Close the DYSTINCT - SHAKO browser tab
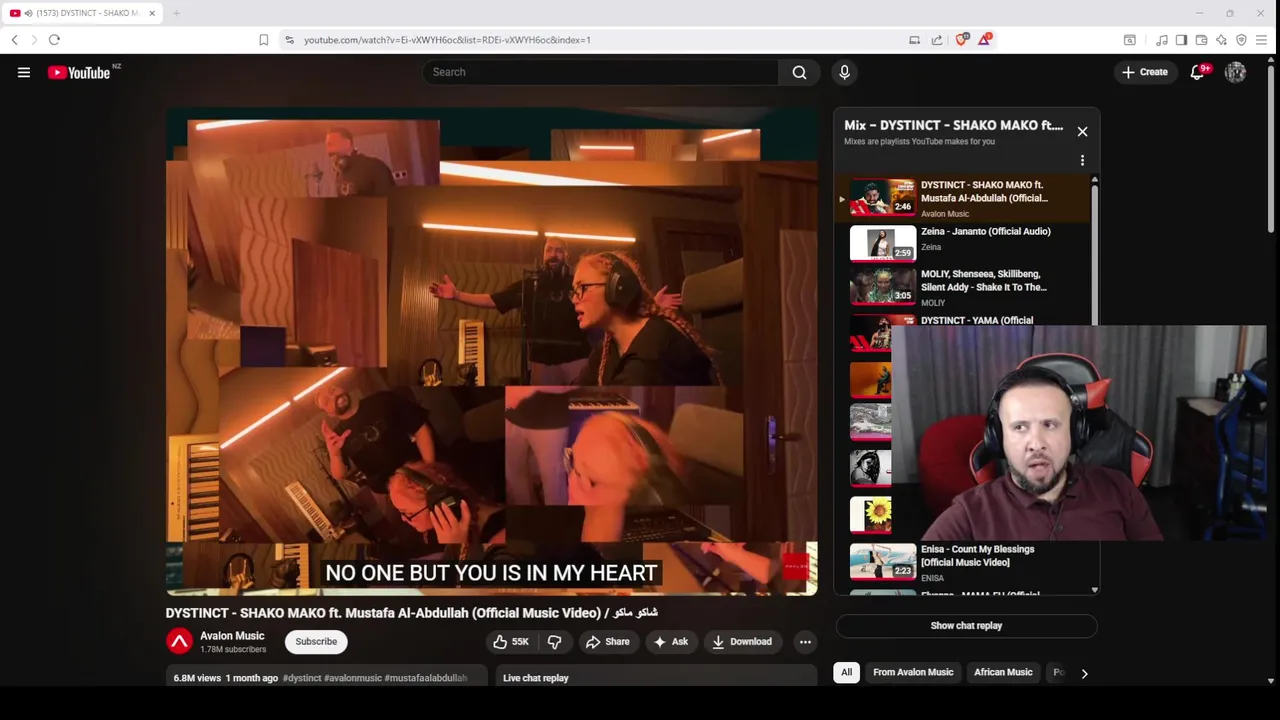 coord(152,13)
